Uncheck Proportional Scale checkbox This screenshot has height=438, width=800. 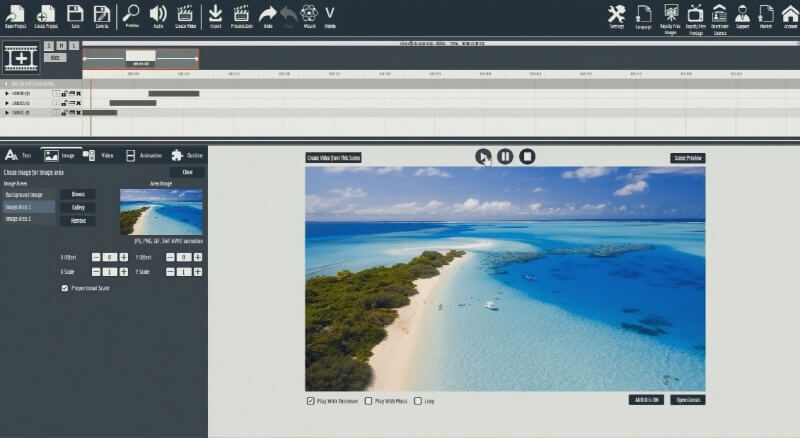pos(65,288)
